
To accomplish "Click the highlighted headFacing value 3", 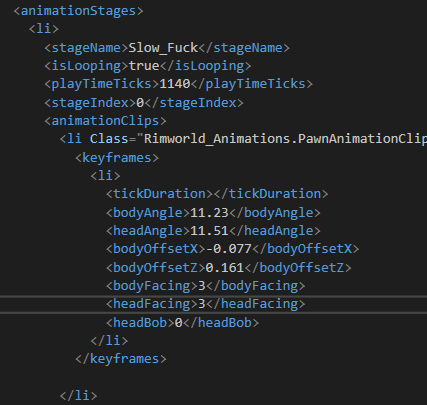I will (202, 304).
